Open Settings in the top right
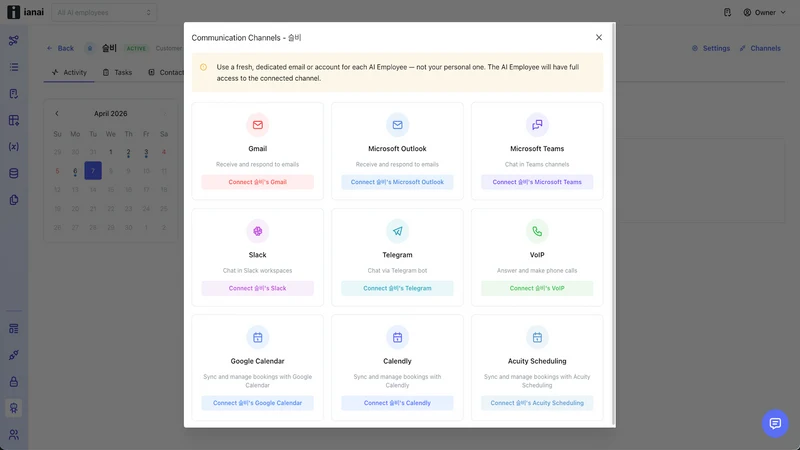This screenshot has height=450, width=800. 711,48
